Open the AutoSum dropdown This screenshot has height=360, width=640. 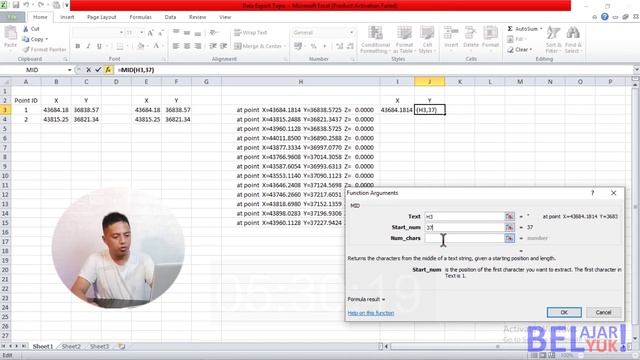(541, 29)
